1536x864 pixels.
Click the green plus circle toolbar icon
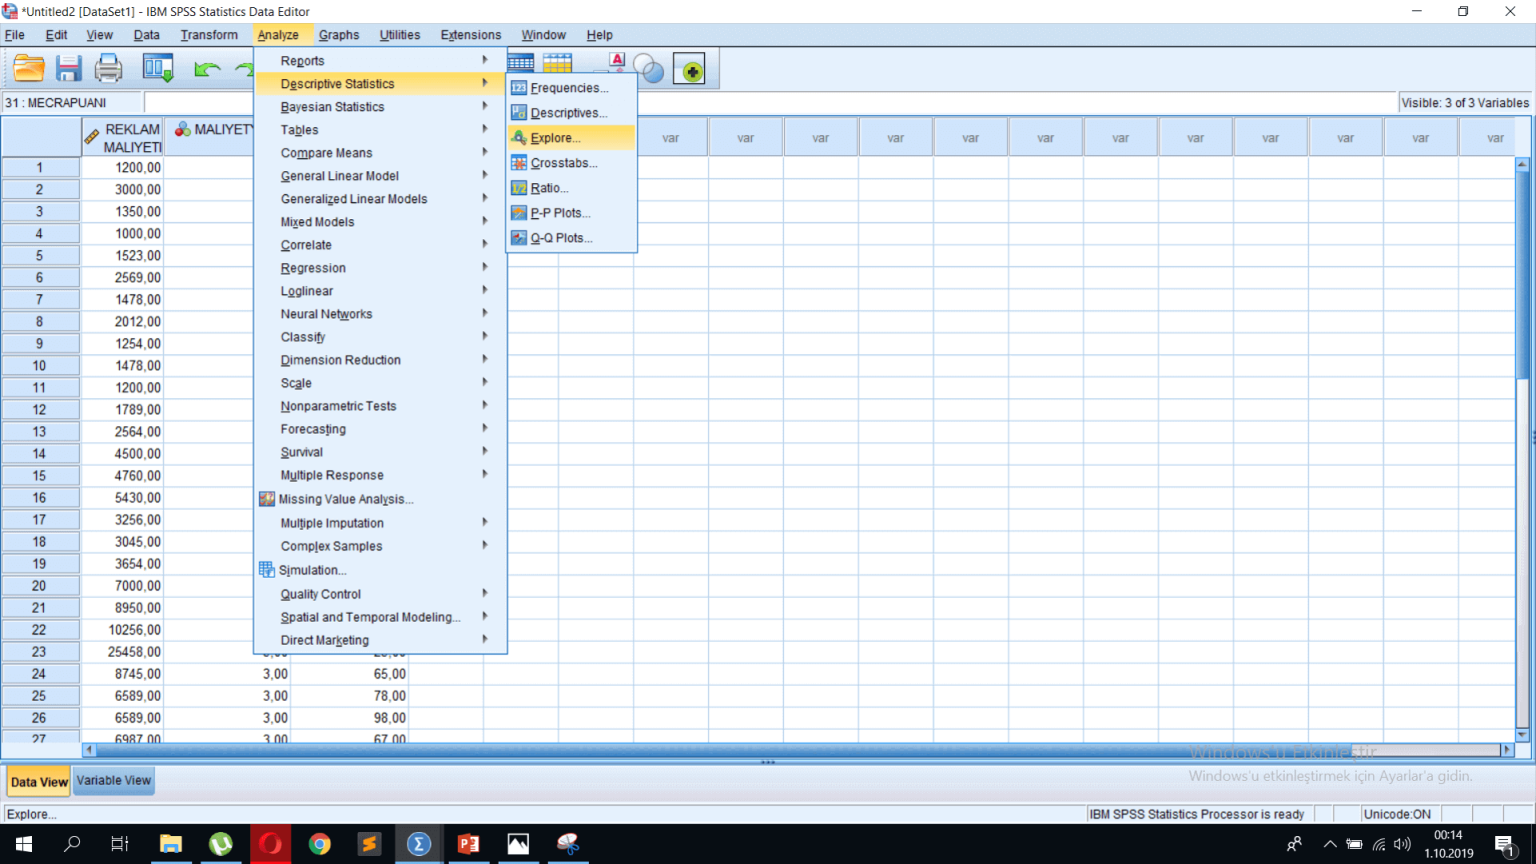tap(689, 70)
